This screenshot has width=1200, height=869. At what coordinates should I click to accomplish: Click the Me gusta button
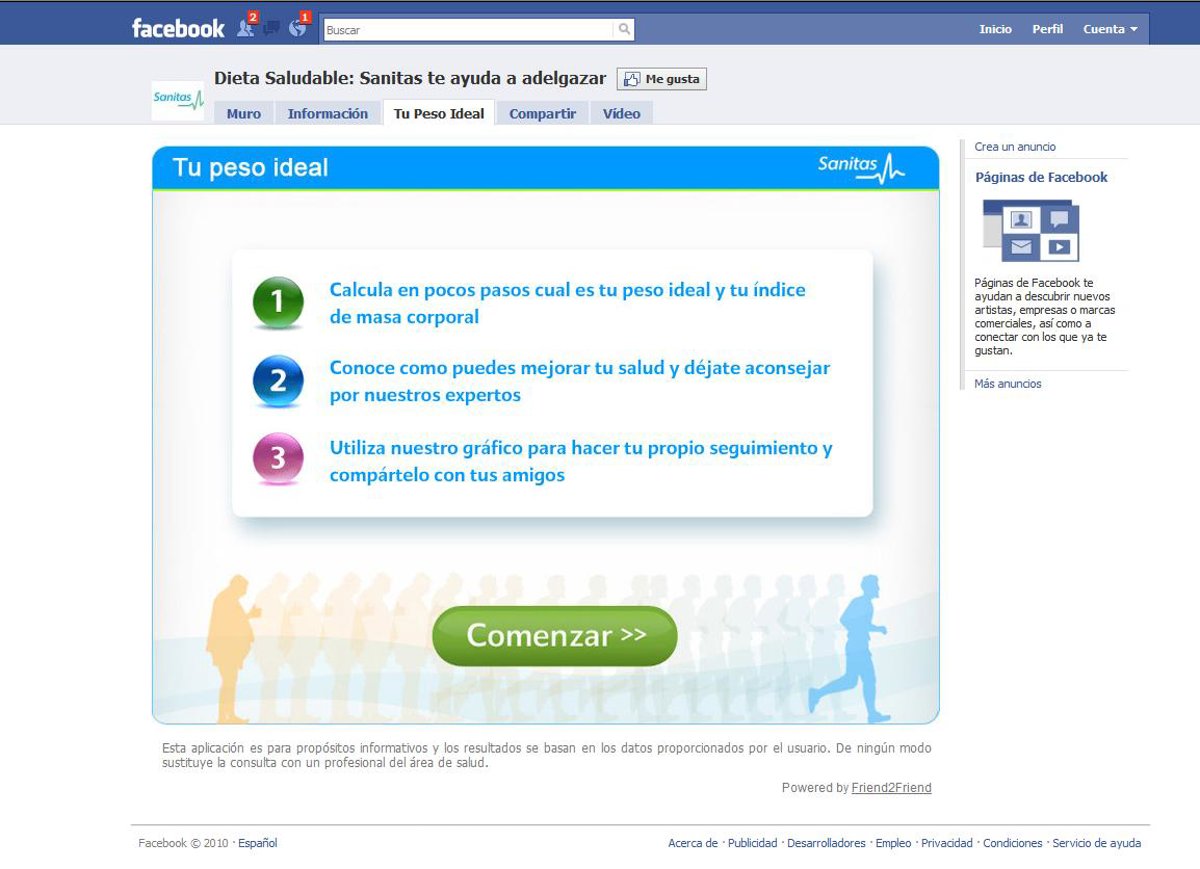pyautogui.click(x=662, y=79)
